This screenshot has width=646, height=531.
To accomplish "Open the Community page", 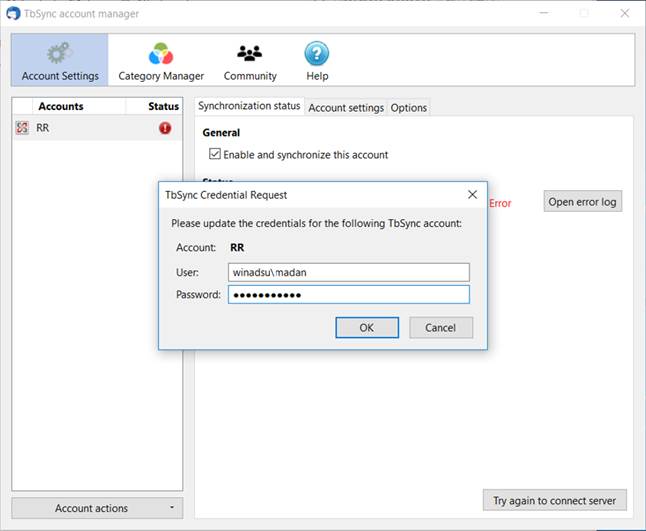I will 250,61.
